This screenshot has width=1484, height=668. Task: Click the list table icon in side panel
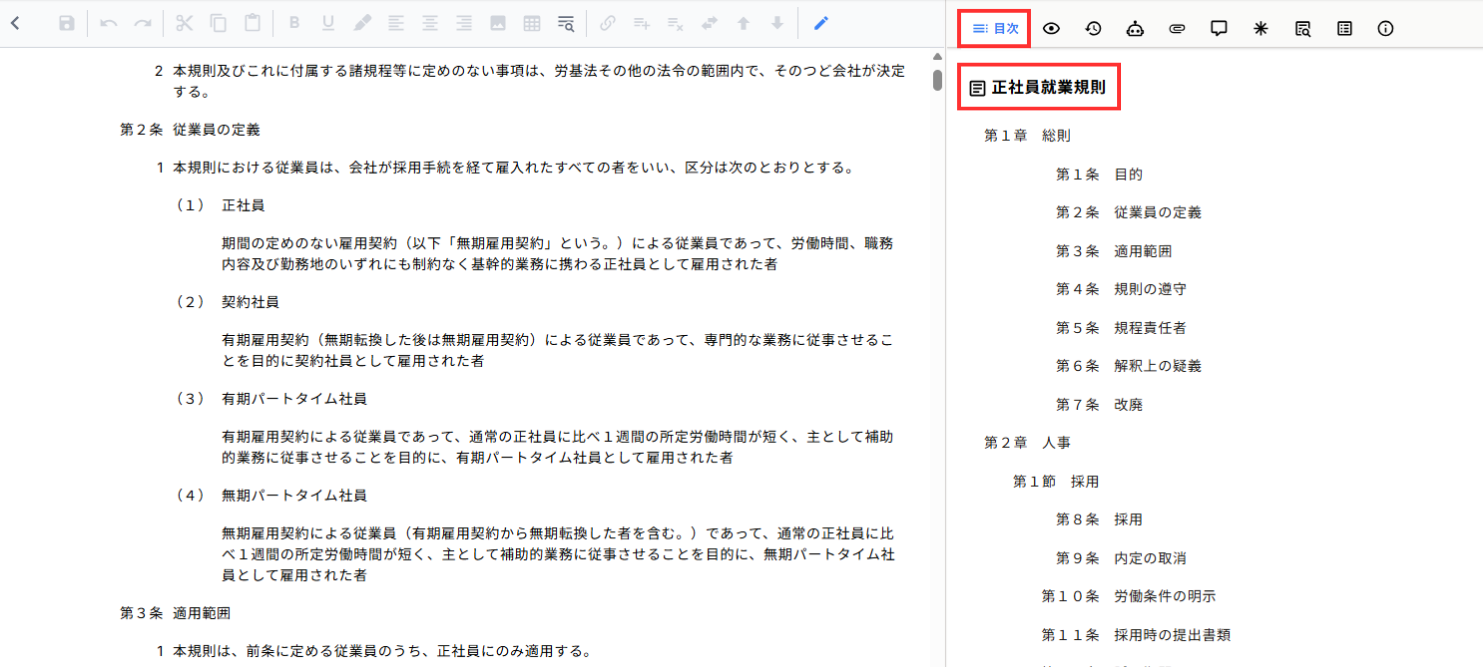tap(1344, 28)
